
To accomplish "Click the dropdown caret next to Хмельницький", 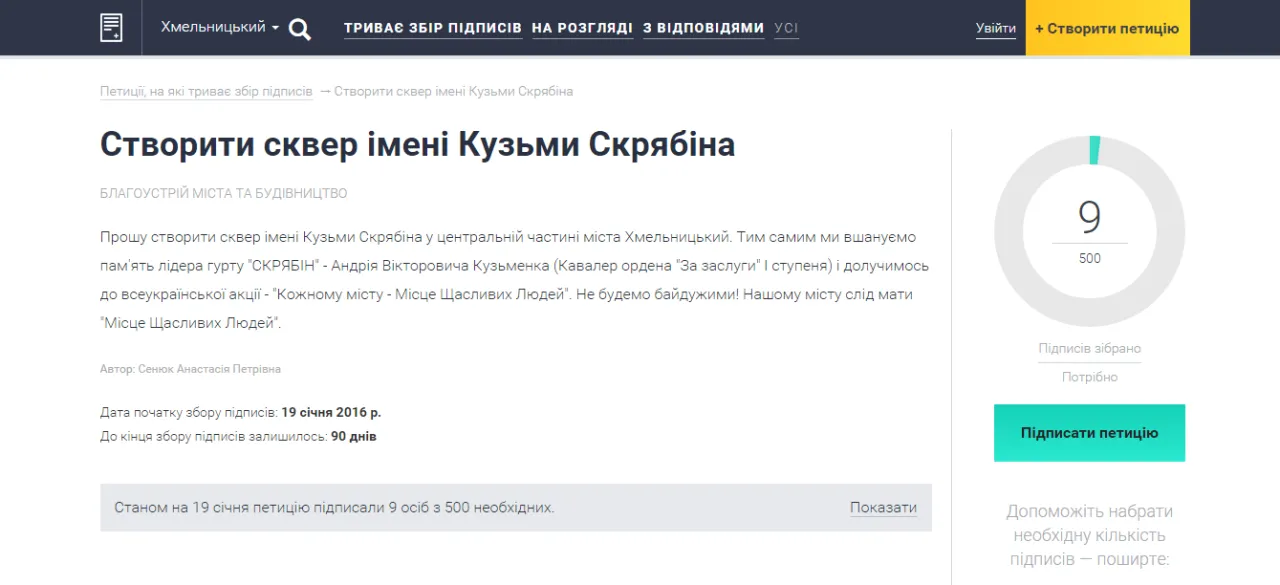I will click(275, 28).
